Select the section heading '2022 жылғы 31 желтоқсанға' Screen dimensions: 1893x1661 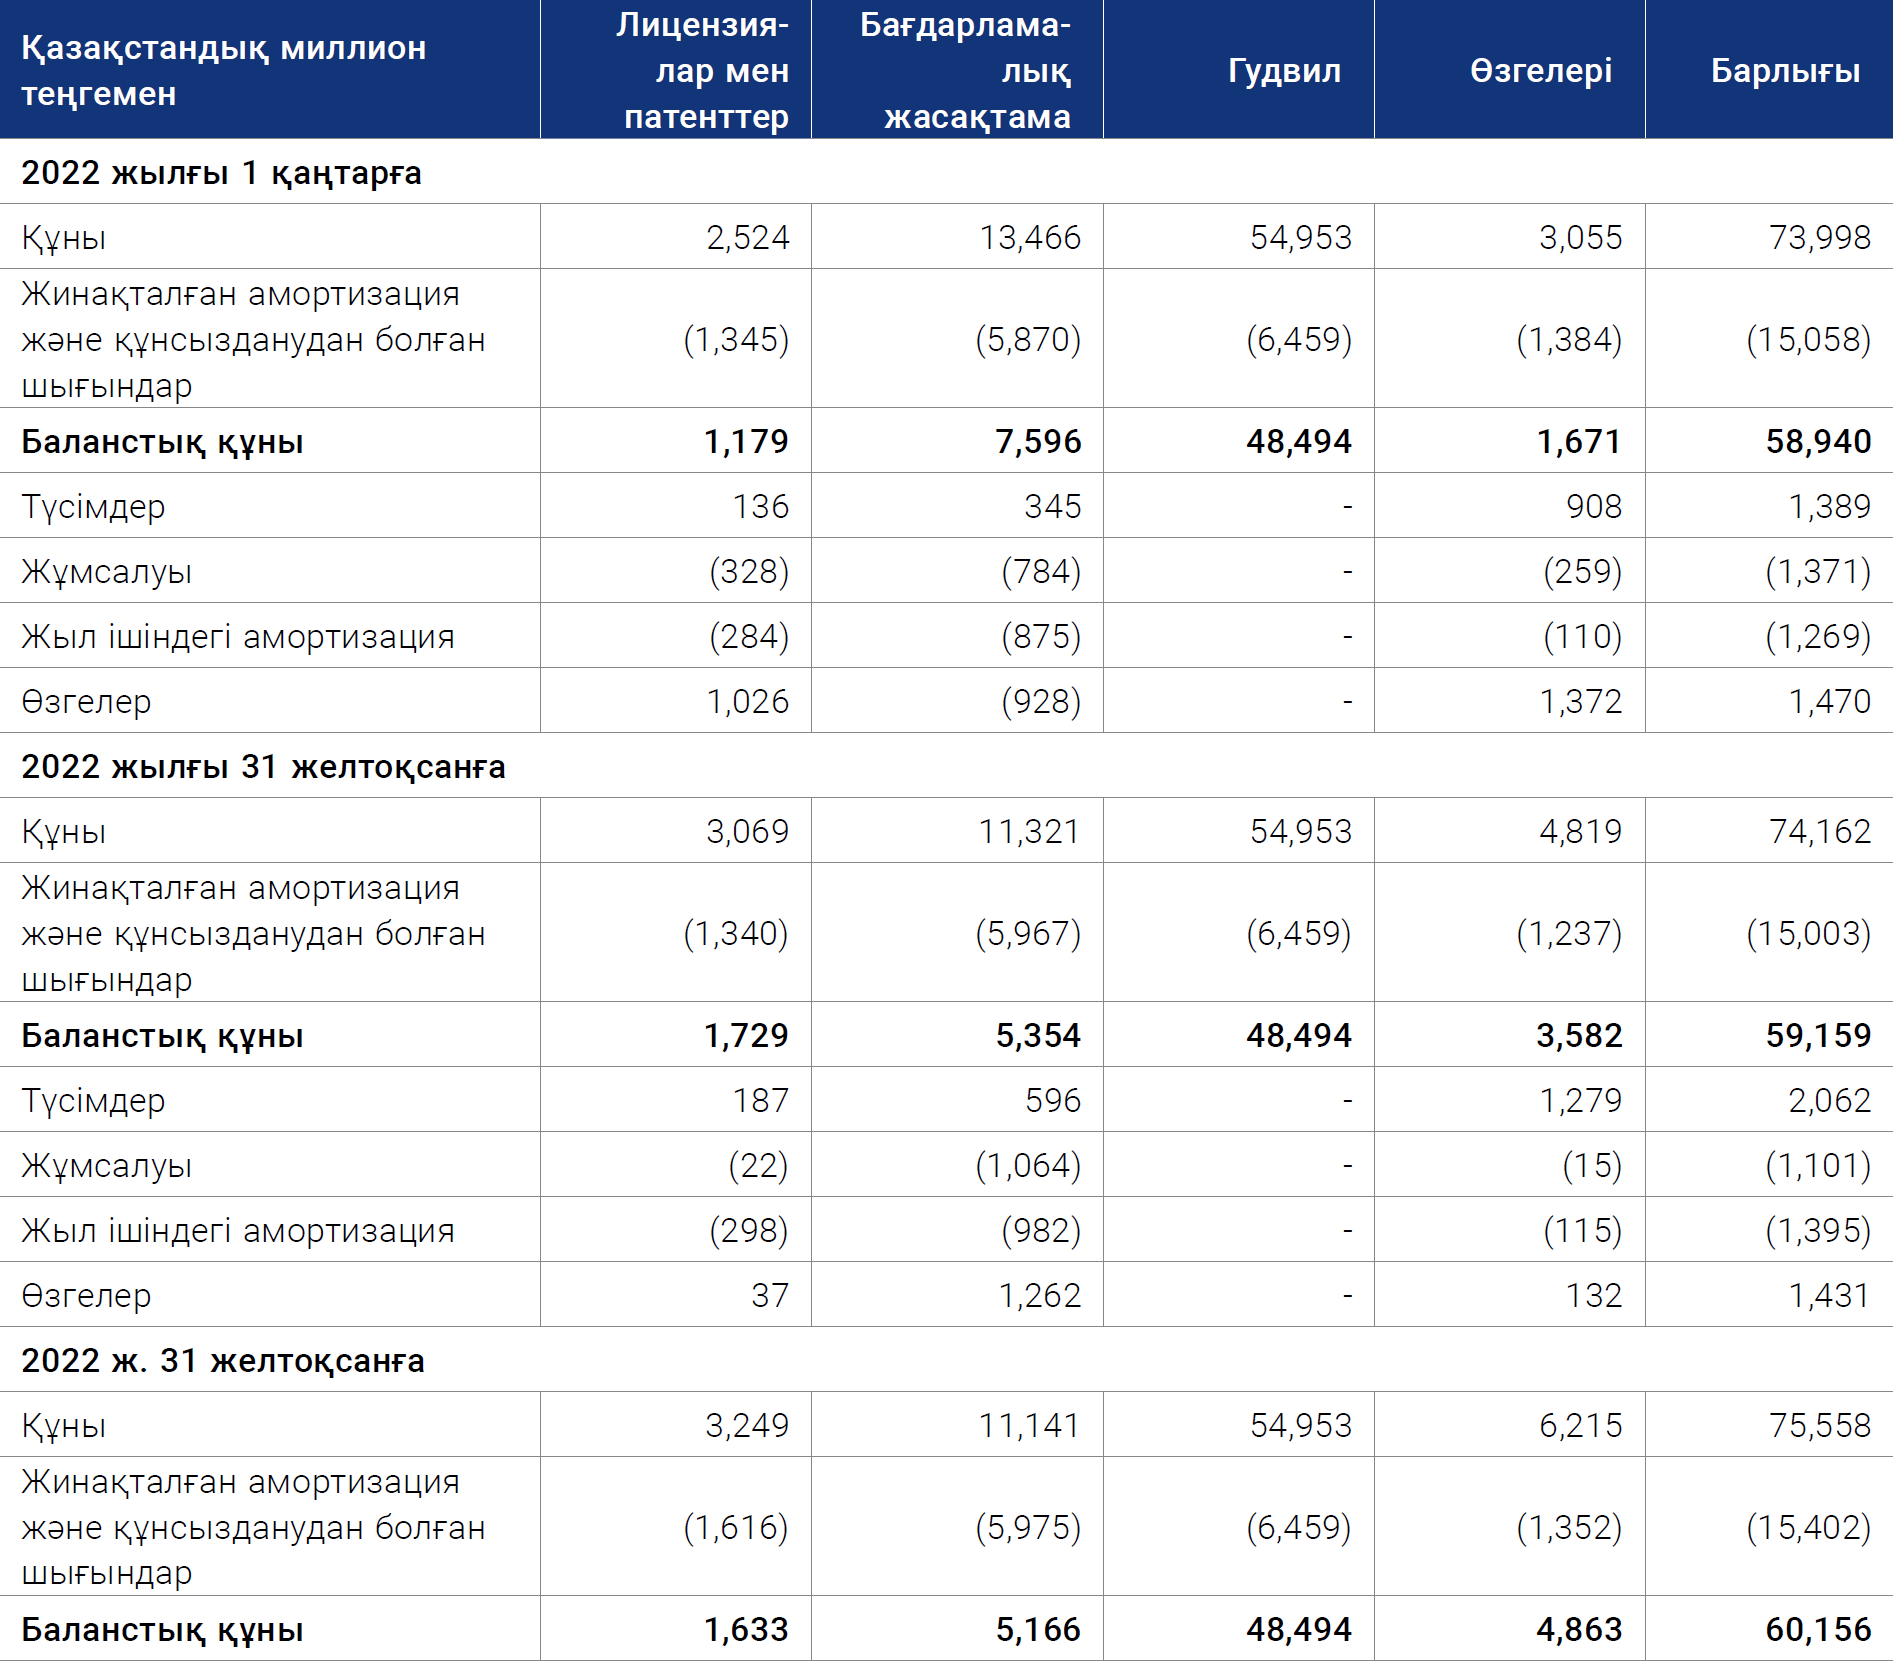point(263,766)
